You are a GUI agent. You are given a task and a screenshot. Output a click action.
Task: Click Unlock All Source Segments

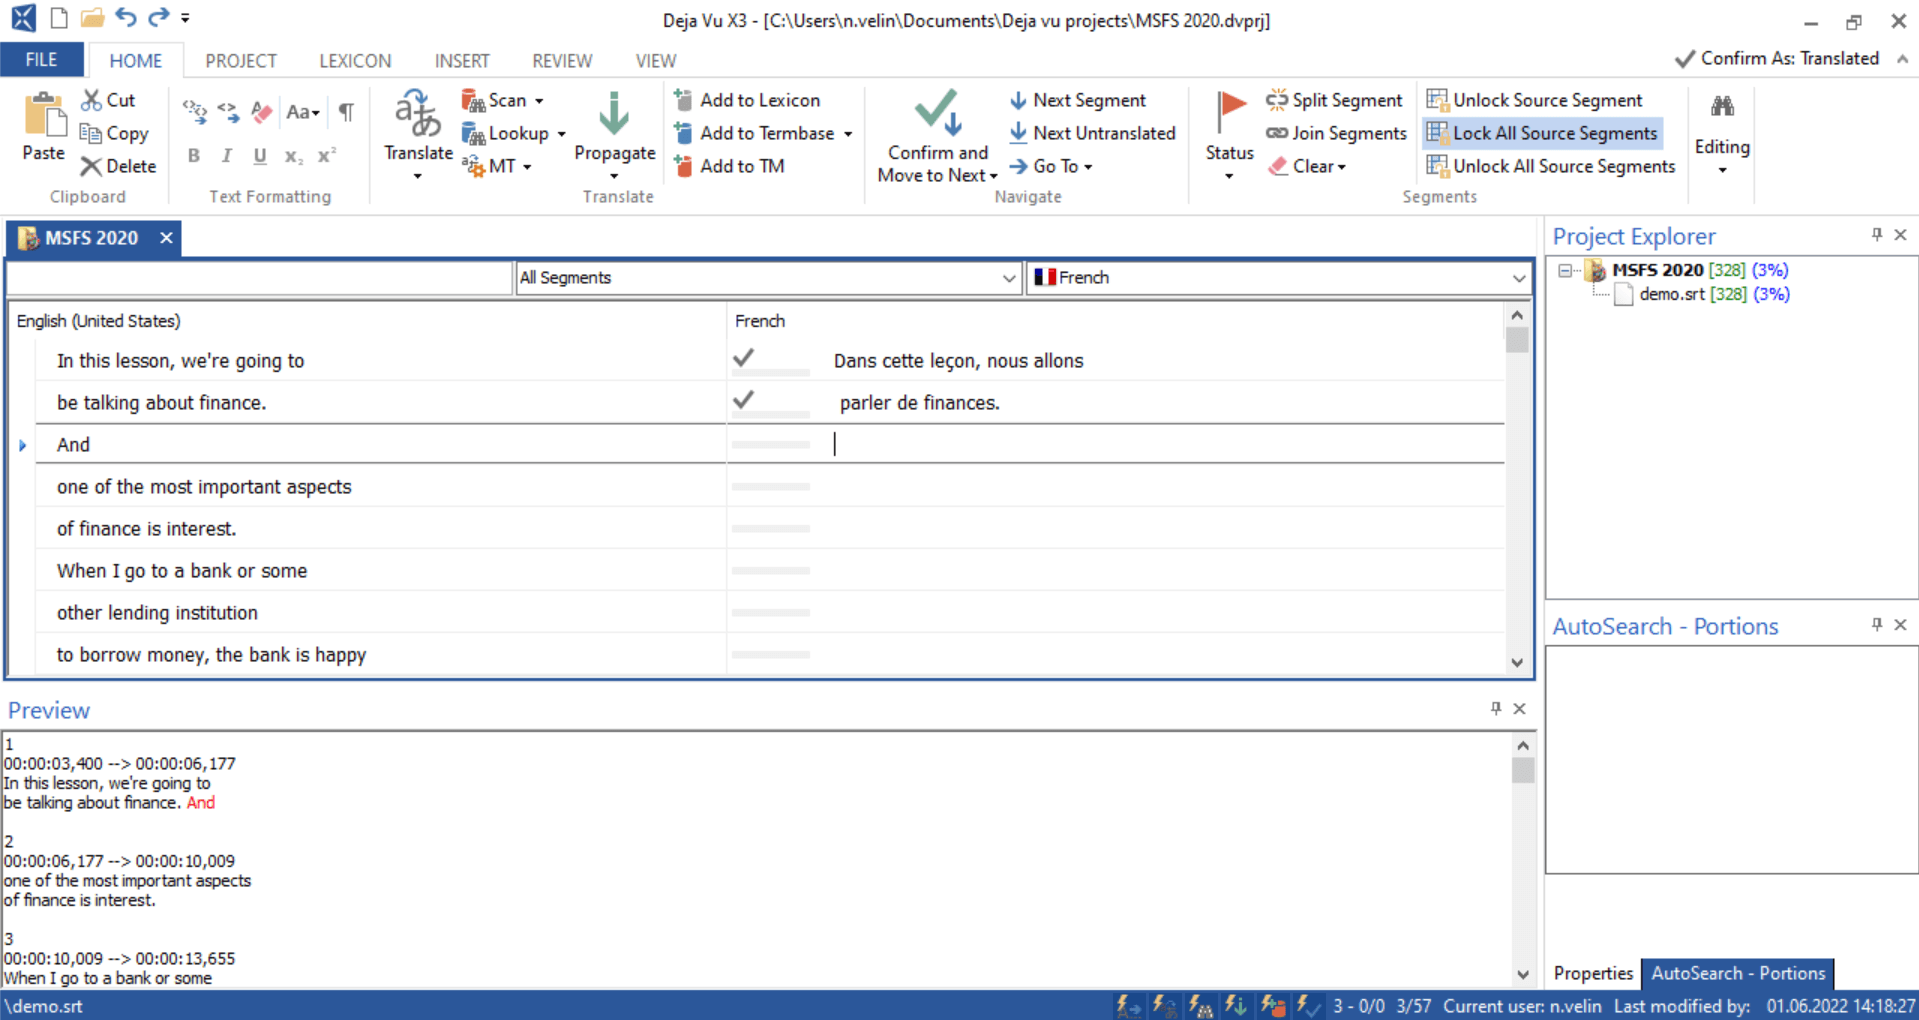[1551, 166]
